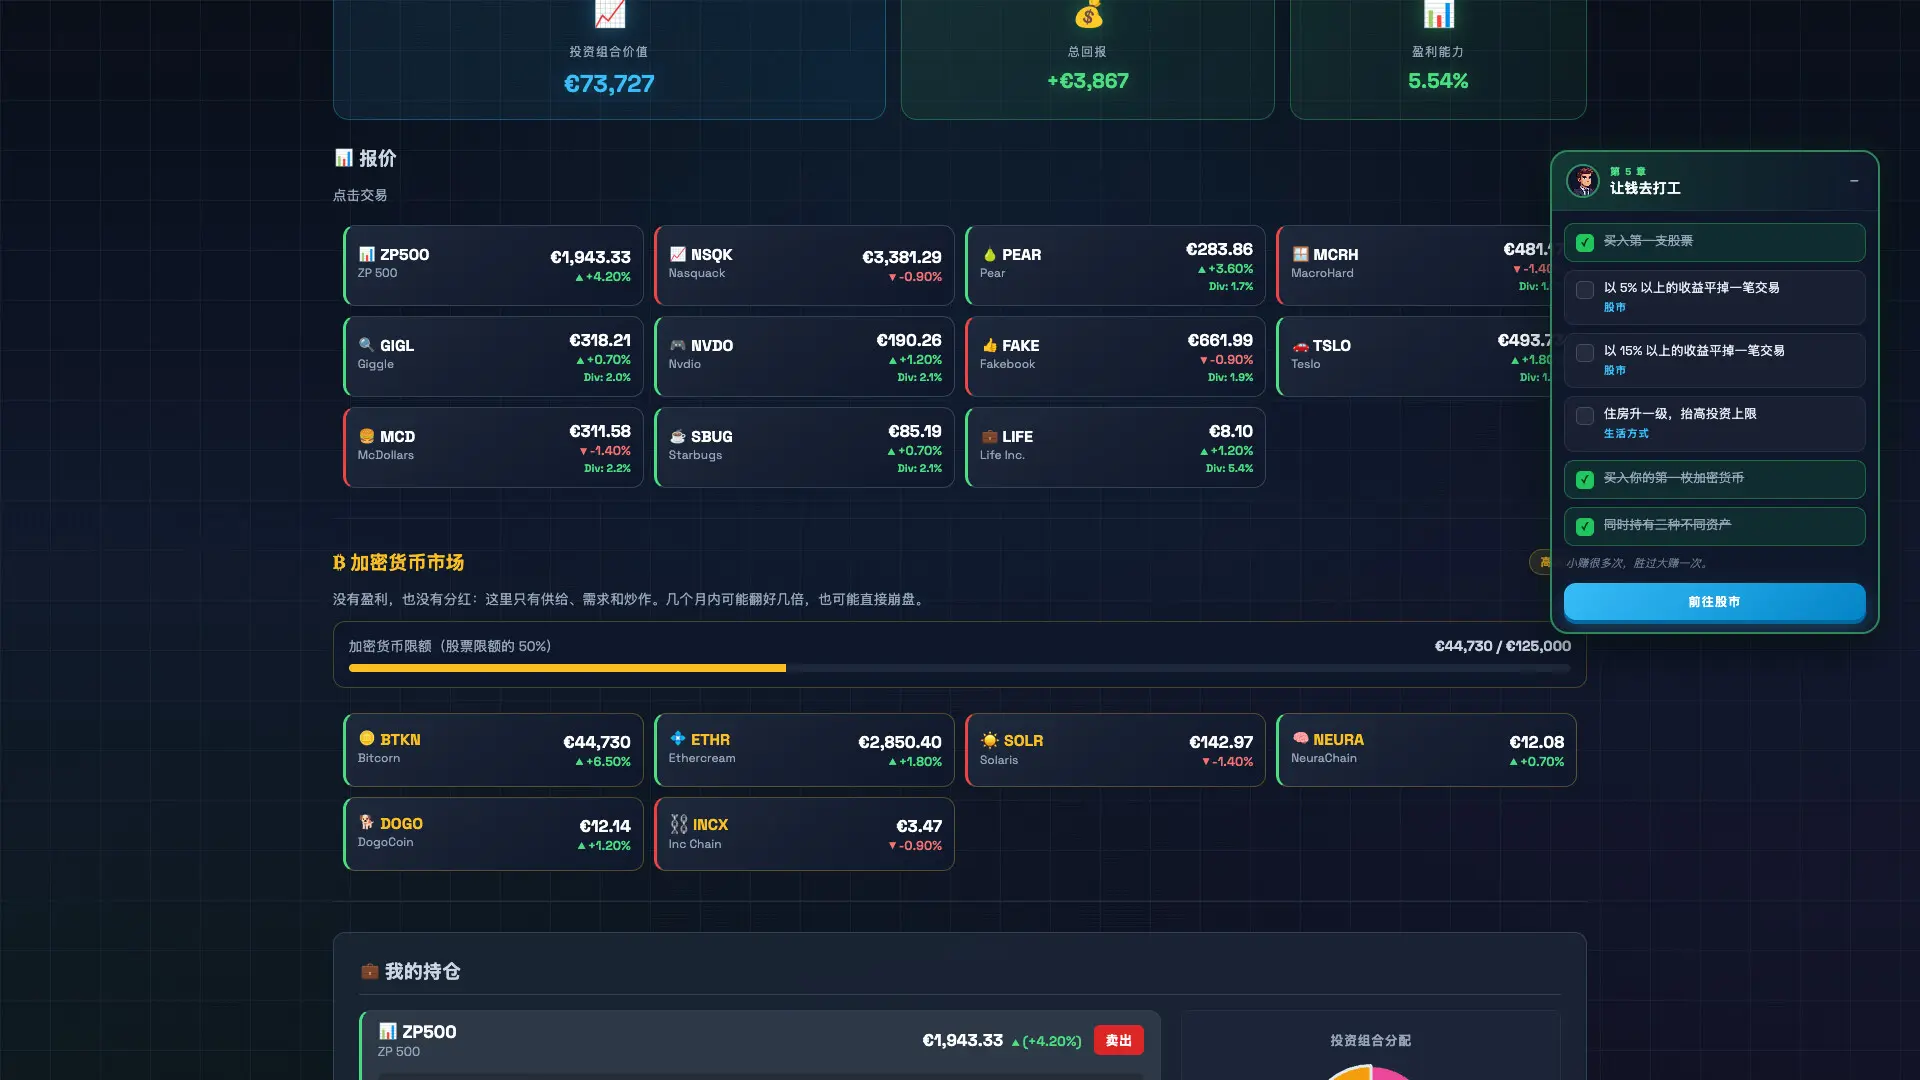Click the ETHR diamond icon
1920x1080 pixels.
point(677,739)
